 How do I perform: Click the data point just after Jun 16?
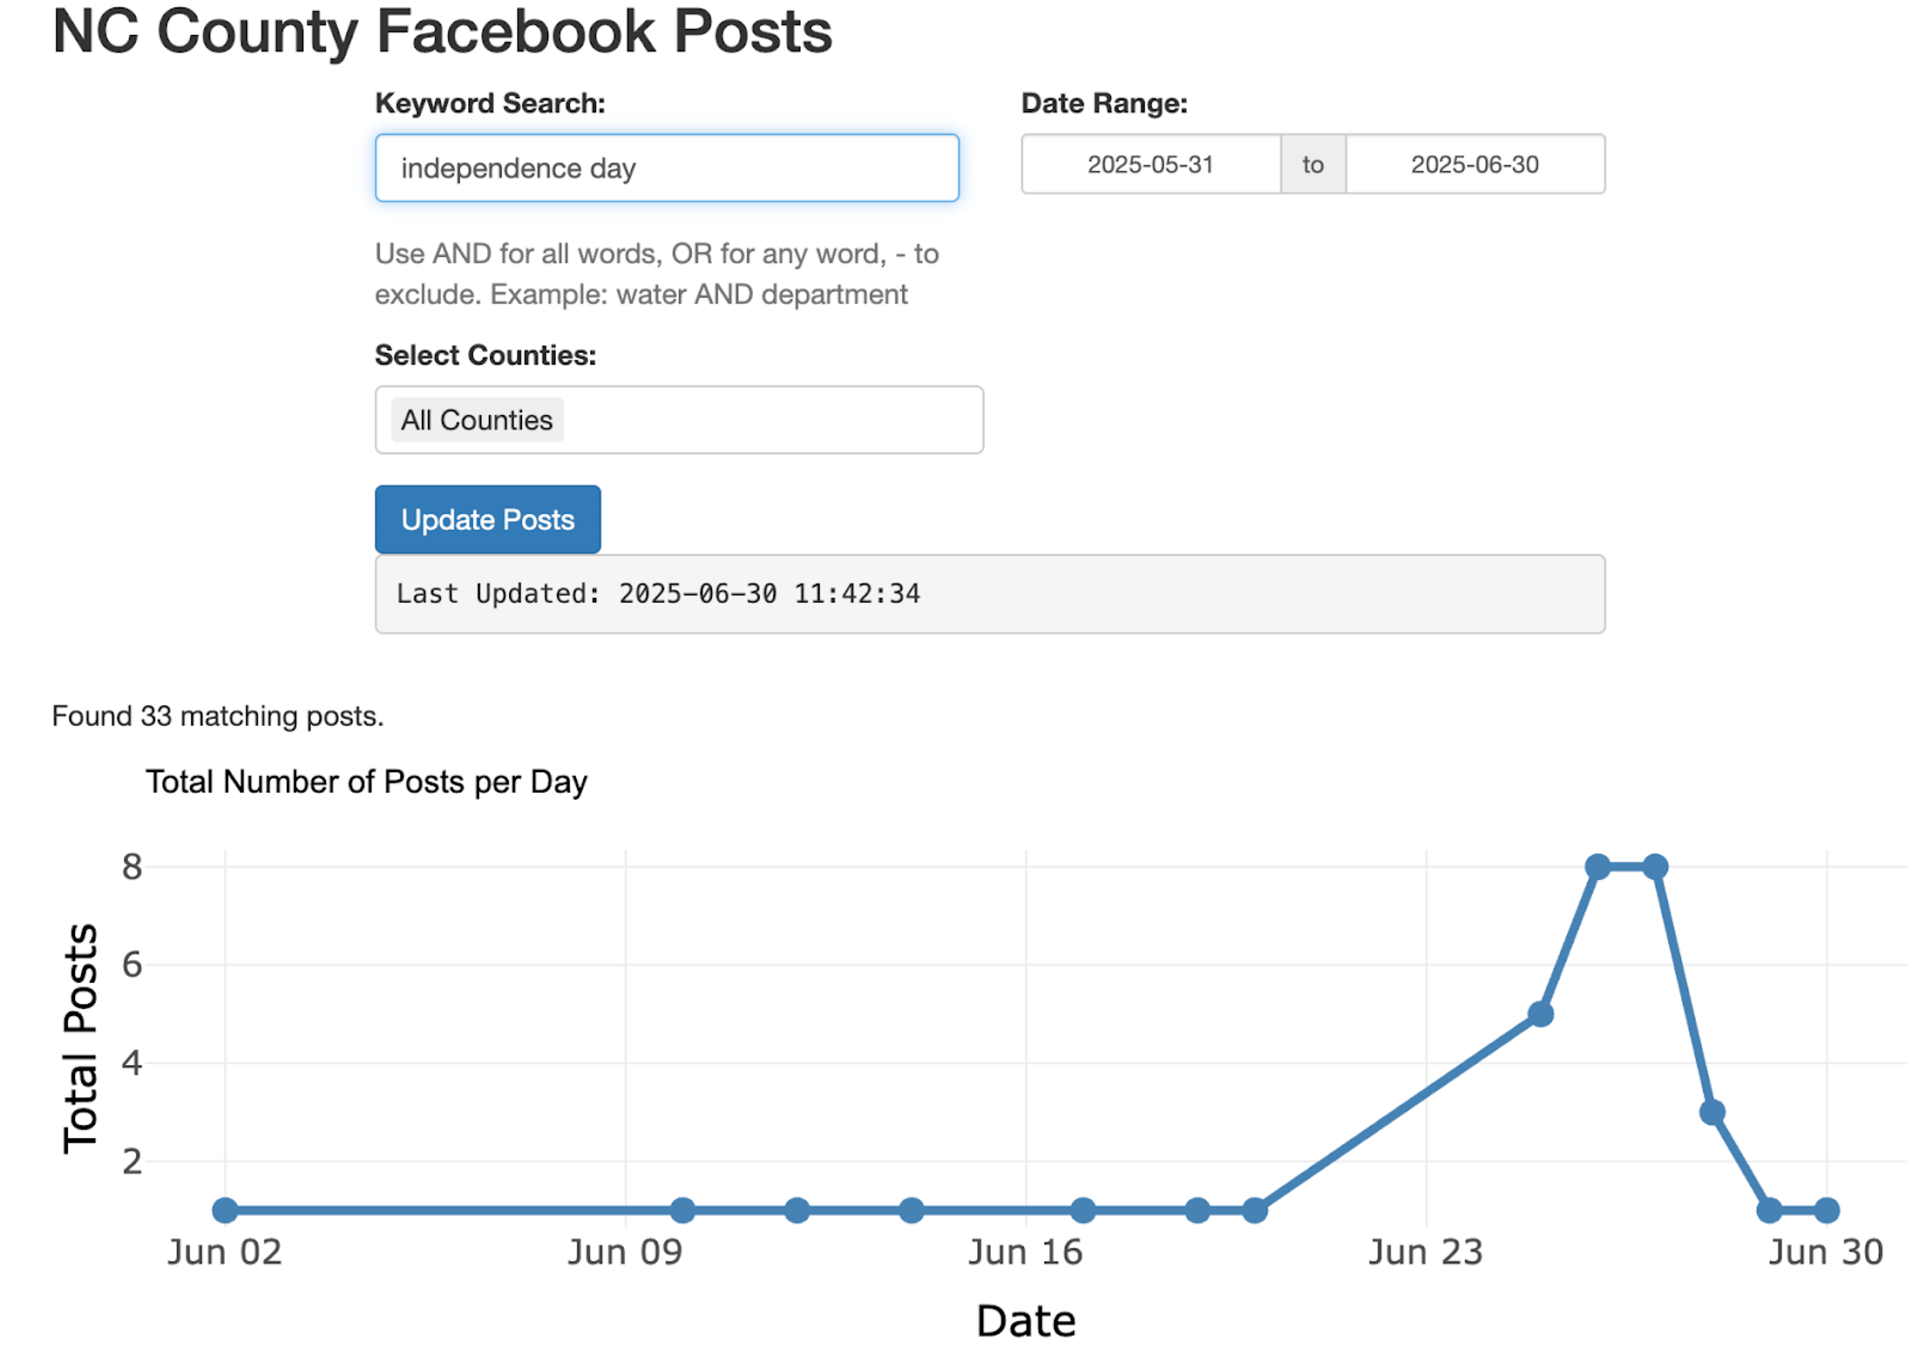coord(1083,1210)
